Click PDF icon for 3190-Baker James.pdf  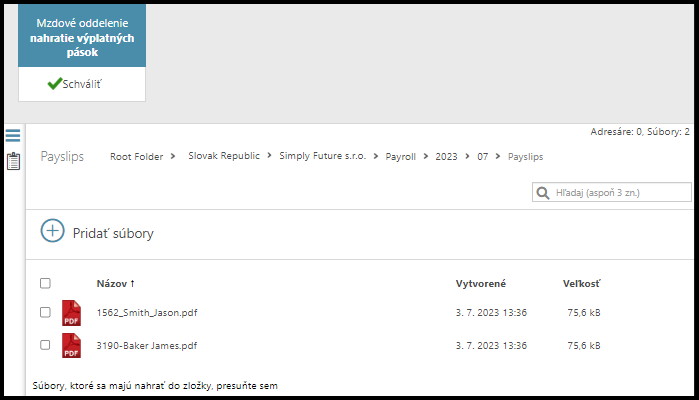pos(72,346)
